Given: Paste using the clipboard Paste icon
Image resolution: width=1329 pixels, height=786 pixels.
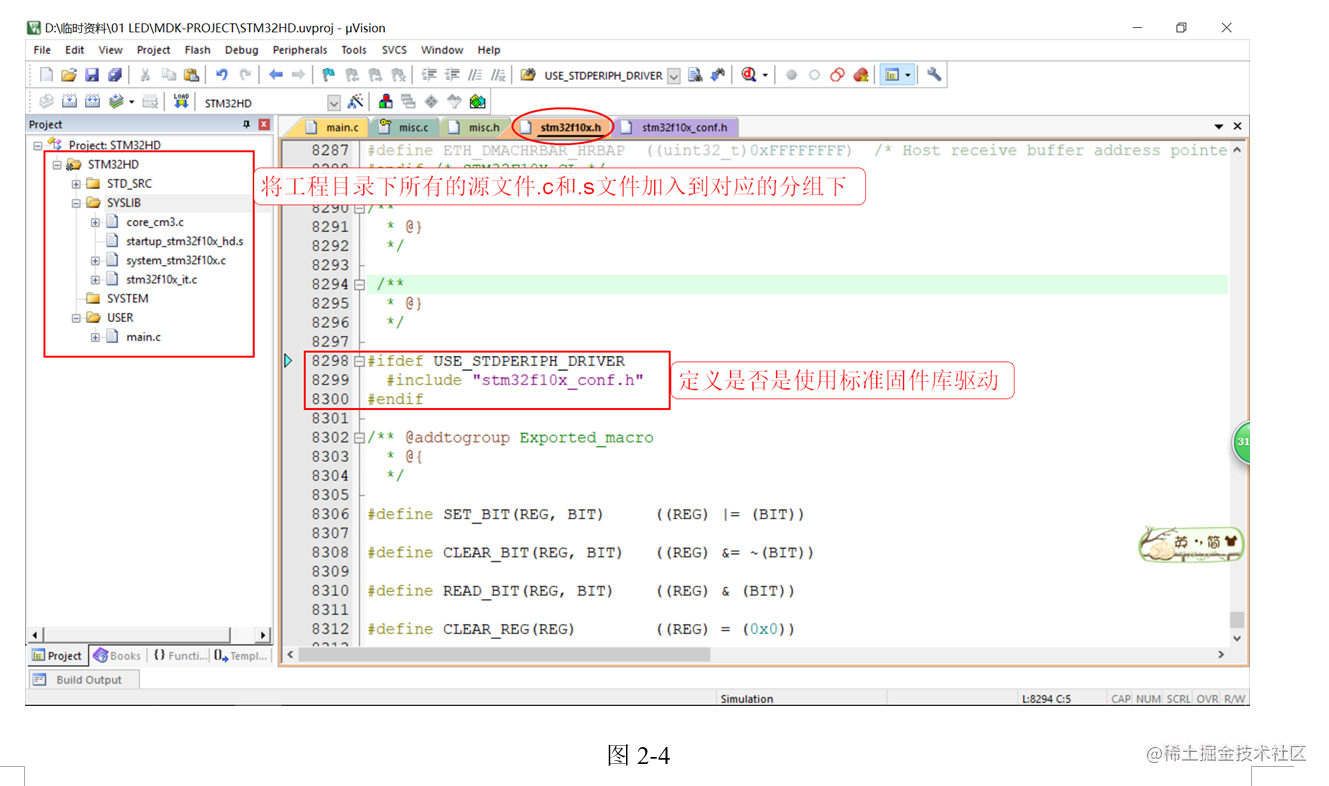Looking at the screenshot, I should pos(191,75).
